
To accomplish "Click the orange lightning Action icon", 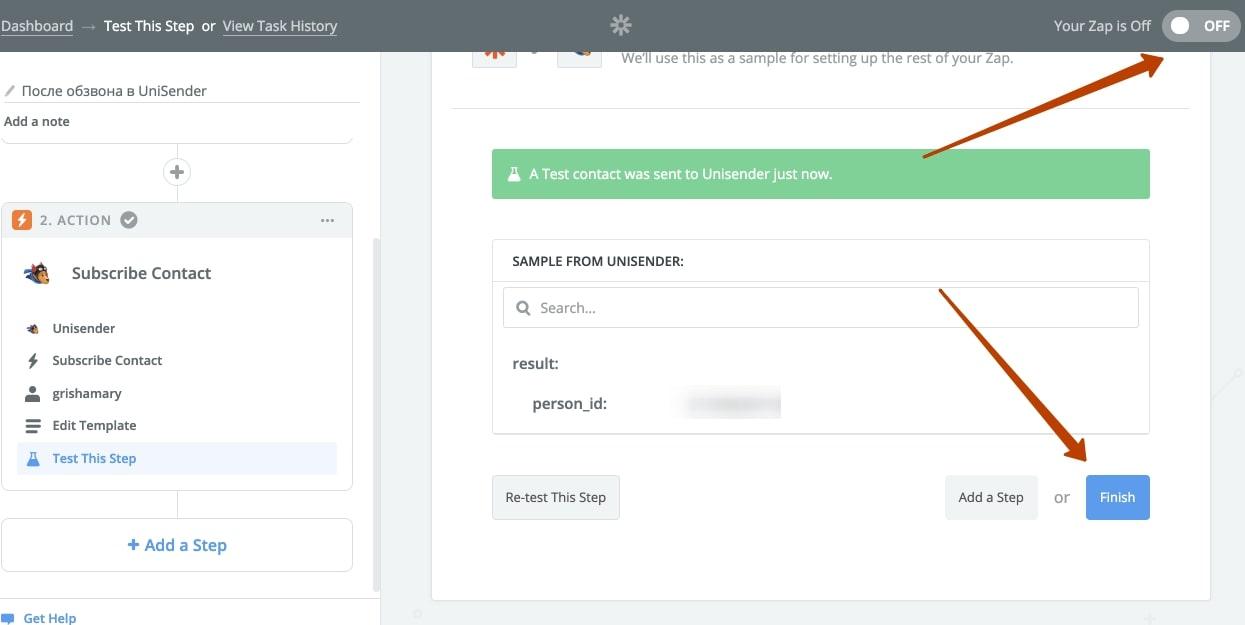I will pyautogui.click(x=22, y=220).
